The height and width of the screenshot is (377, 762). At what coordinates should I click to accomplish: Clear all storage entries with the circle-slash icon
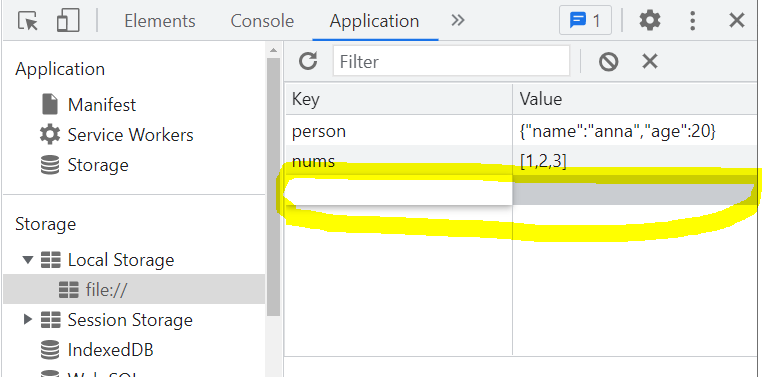click(608, 62)
